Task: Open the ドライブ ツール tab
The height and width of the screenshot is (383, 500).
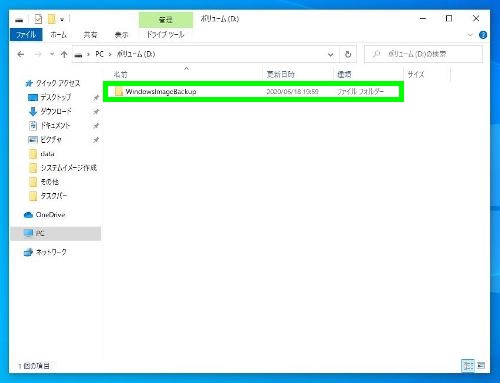Action: tap(165, 35)
